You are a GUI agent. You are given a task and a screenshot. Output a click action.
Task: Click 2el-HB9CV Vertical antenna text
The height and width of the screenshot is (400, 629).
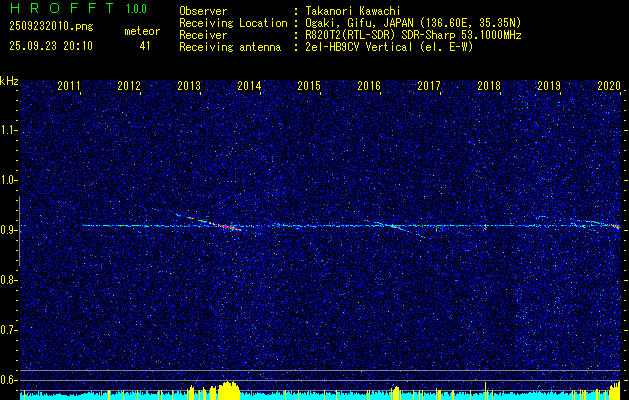[x=390, y=47]
